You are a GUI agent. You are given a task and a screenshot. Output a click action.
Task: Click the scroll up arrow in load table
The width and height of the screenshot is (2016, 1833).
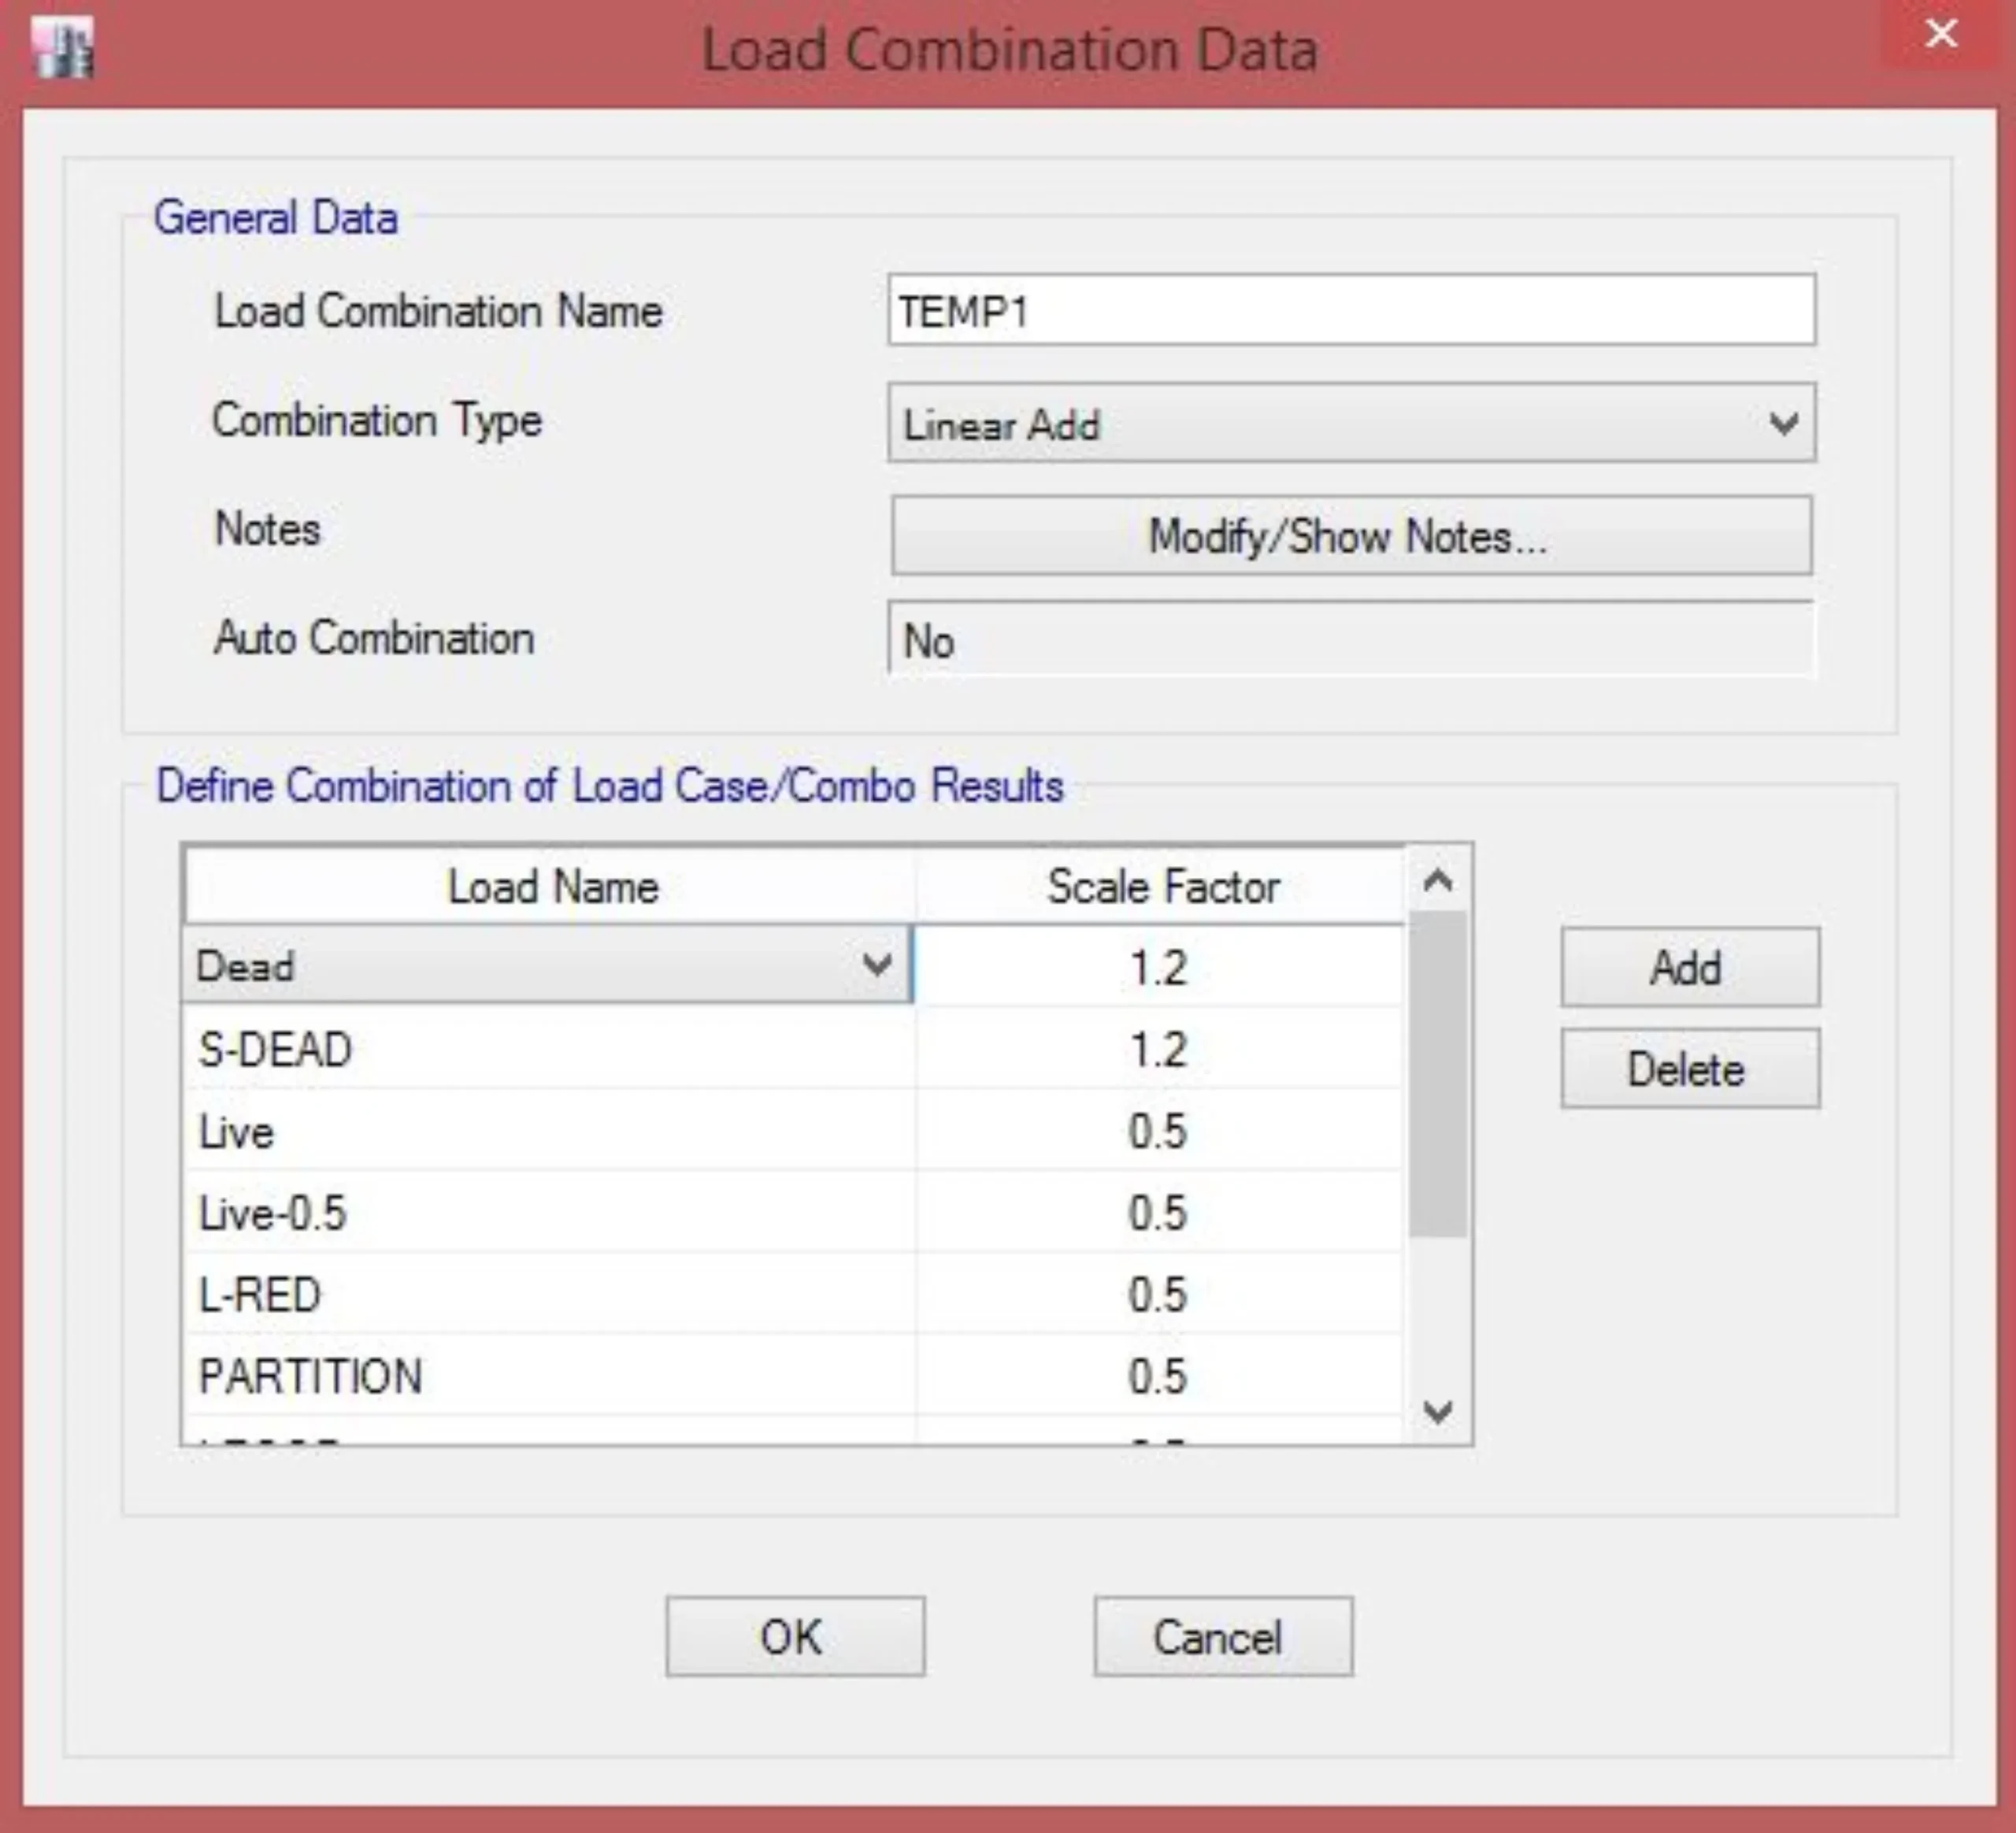pyautogui.click(x=1438, y=881)
